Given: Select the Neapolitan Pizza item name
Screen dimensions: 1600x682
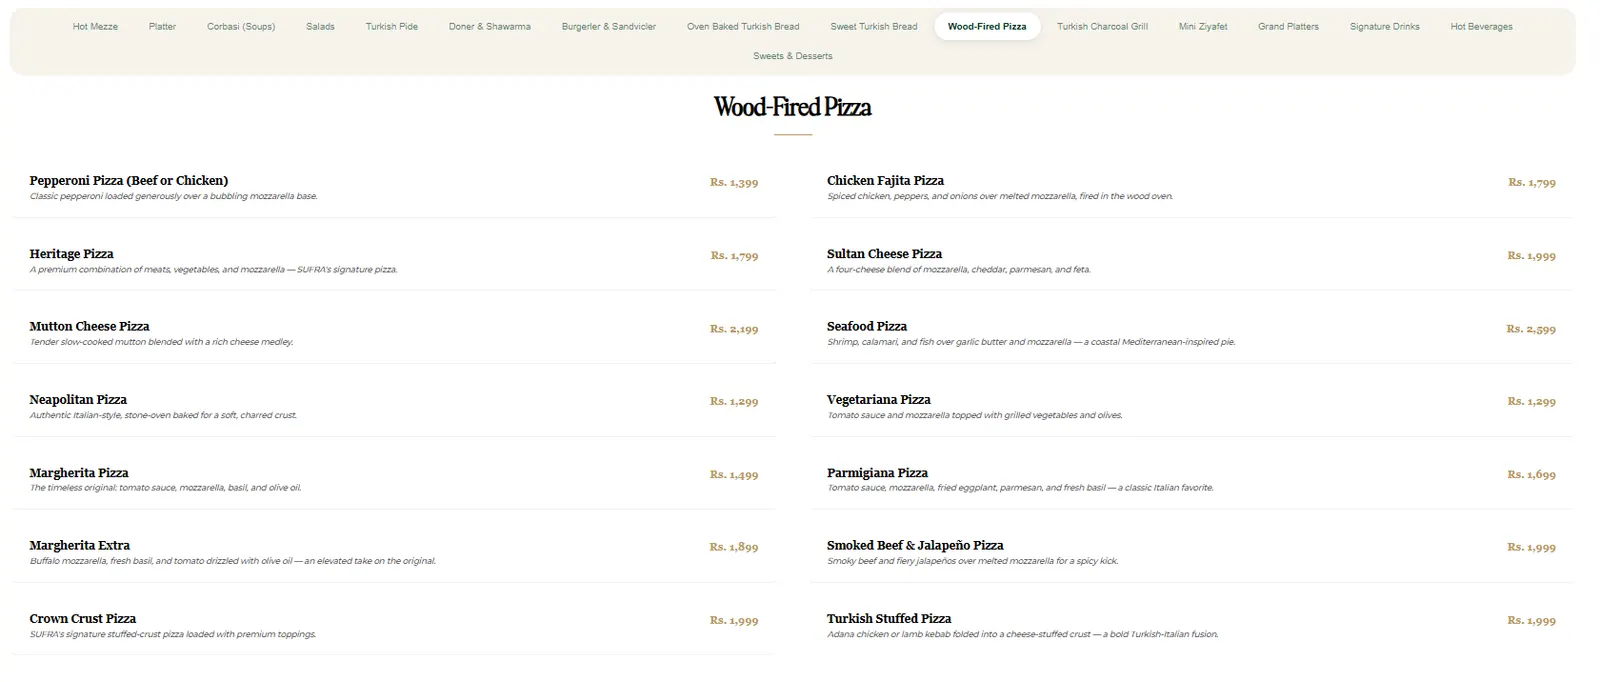Looking at the screenshot, I should pos(78,400).
